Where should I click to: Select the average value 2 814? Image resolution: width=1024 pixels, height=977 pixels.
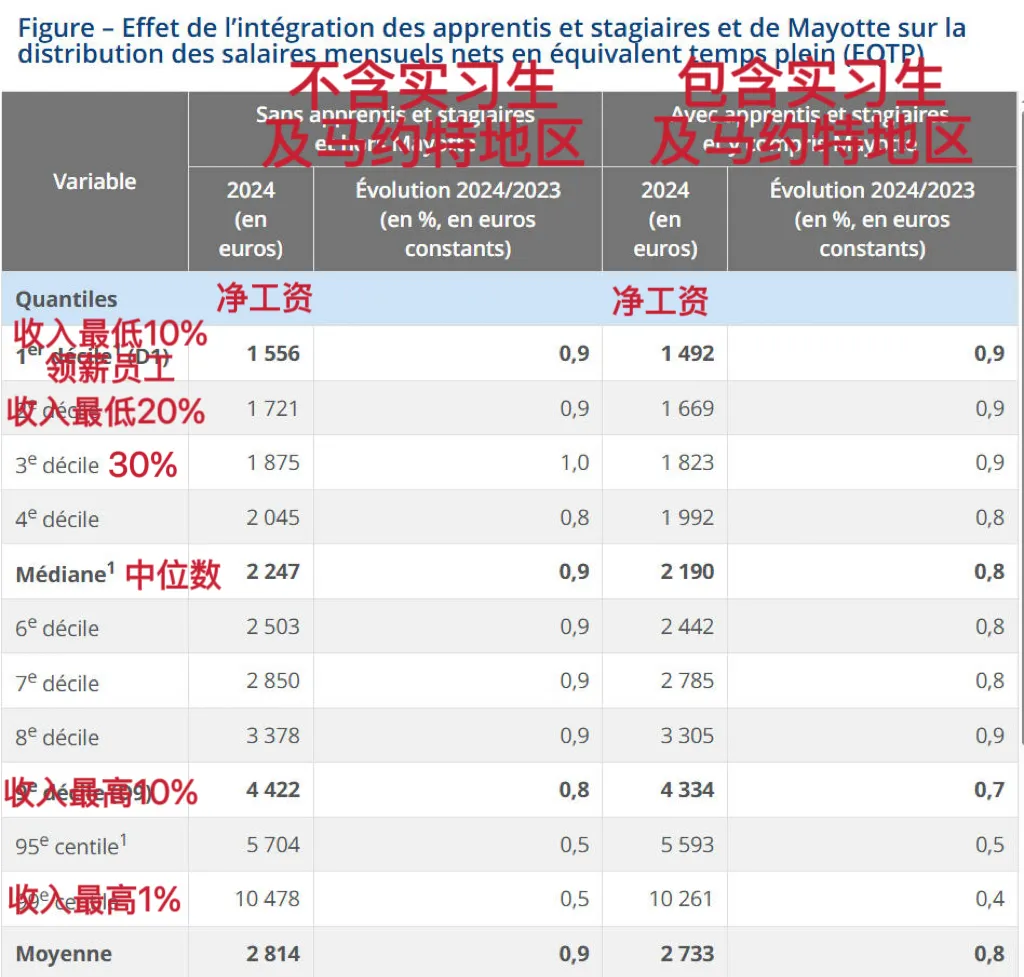click(273, 954)
